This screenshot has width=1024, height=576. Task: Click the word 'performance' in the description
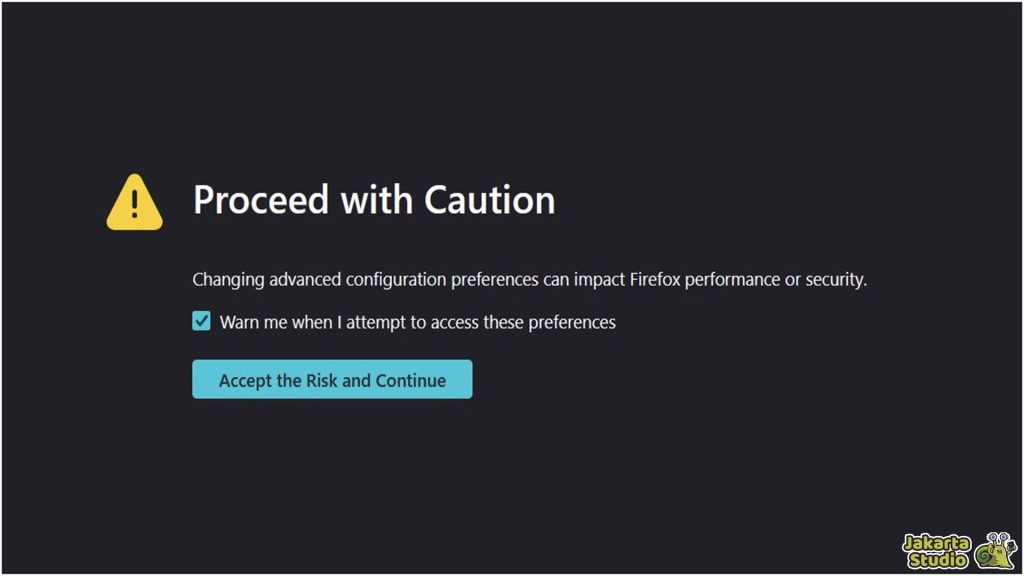(733, 280)
